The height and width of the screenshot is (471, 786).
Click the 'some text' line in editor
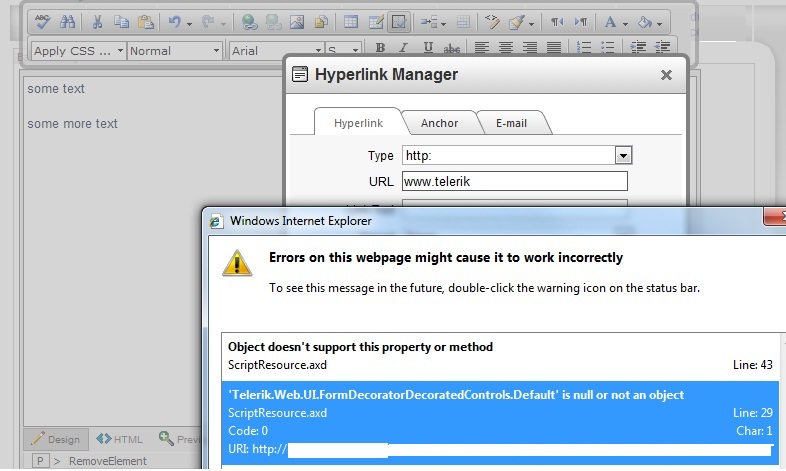tap(56, 89)
